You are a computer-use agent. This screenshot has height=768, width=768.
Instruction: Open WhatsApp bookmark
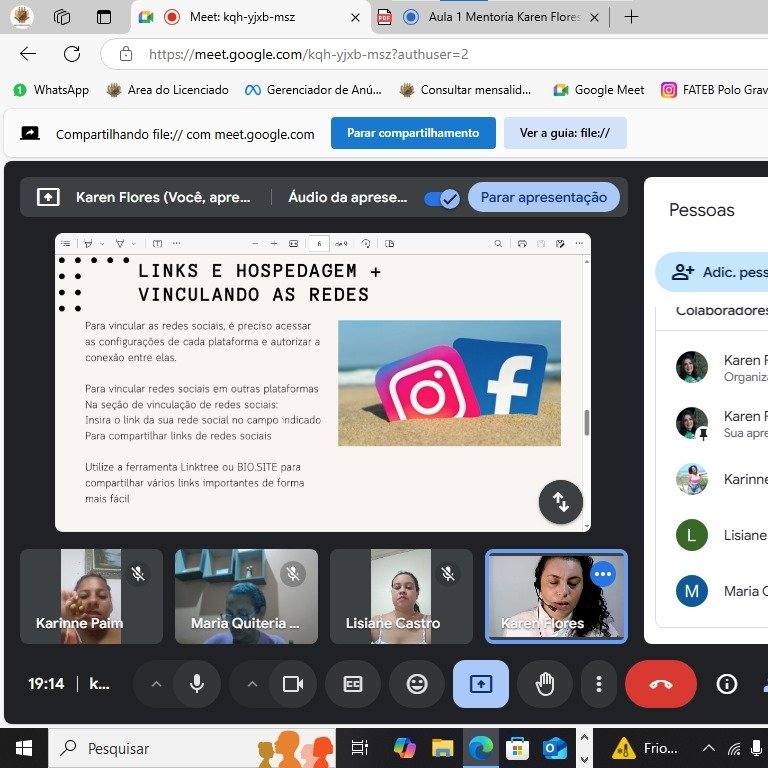51,90
